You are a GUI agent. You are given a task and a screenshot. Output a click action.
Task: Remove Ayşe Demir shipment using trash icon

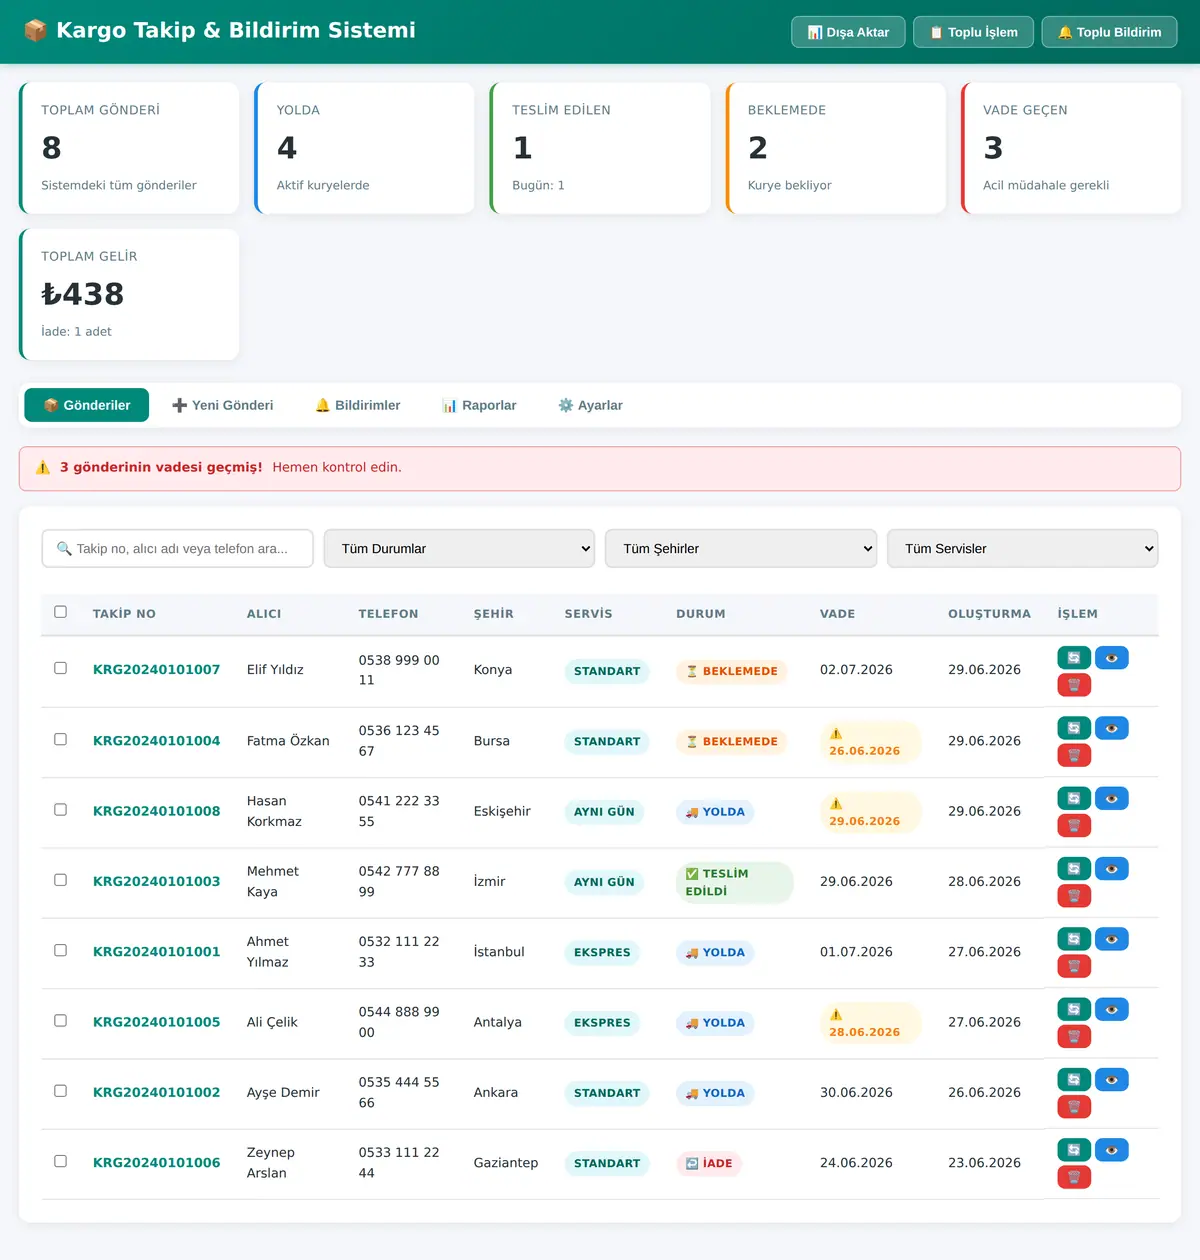coord(1074,1107)
